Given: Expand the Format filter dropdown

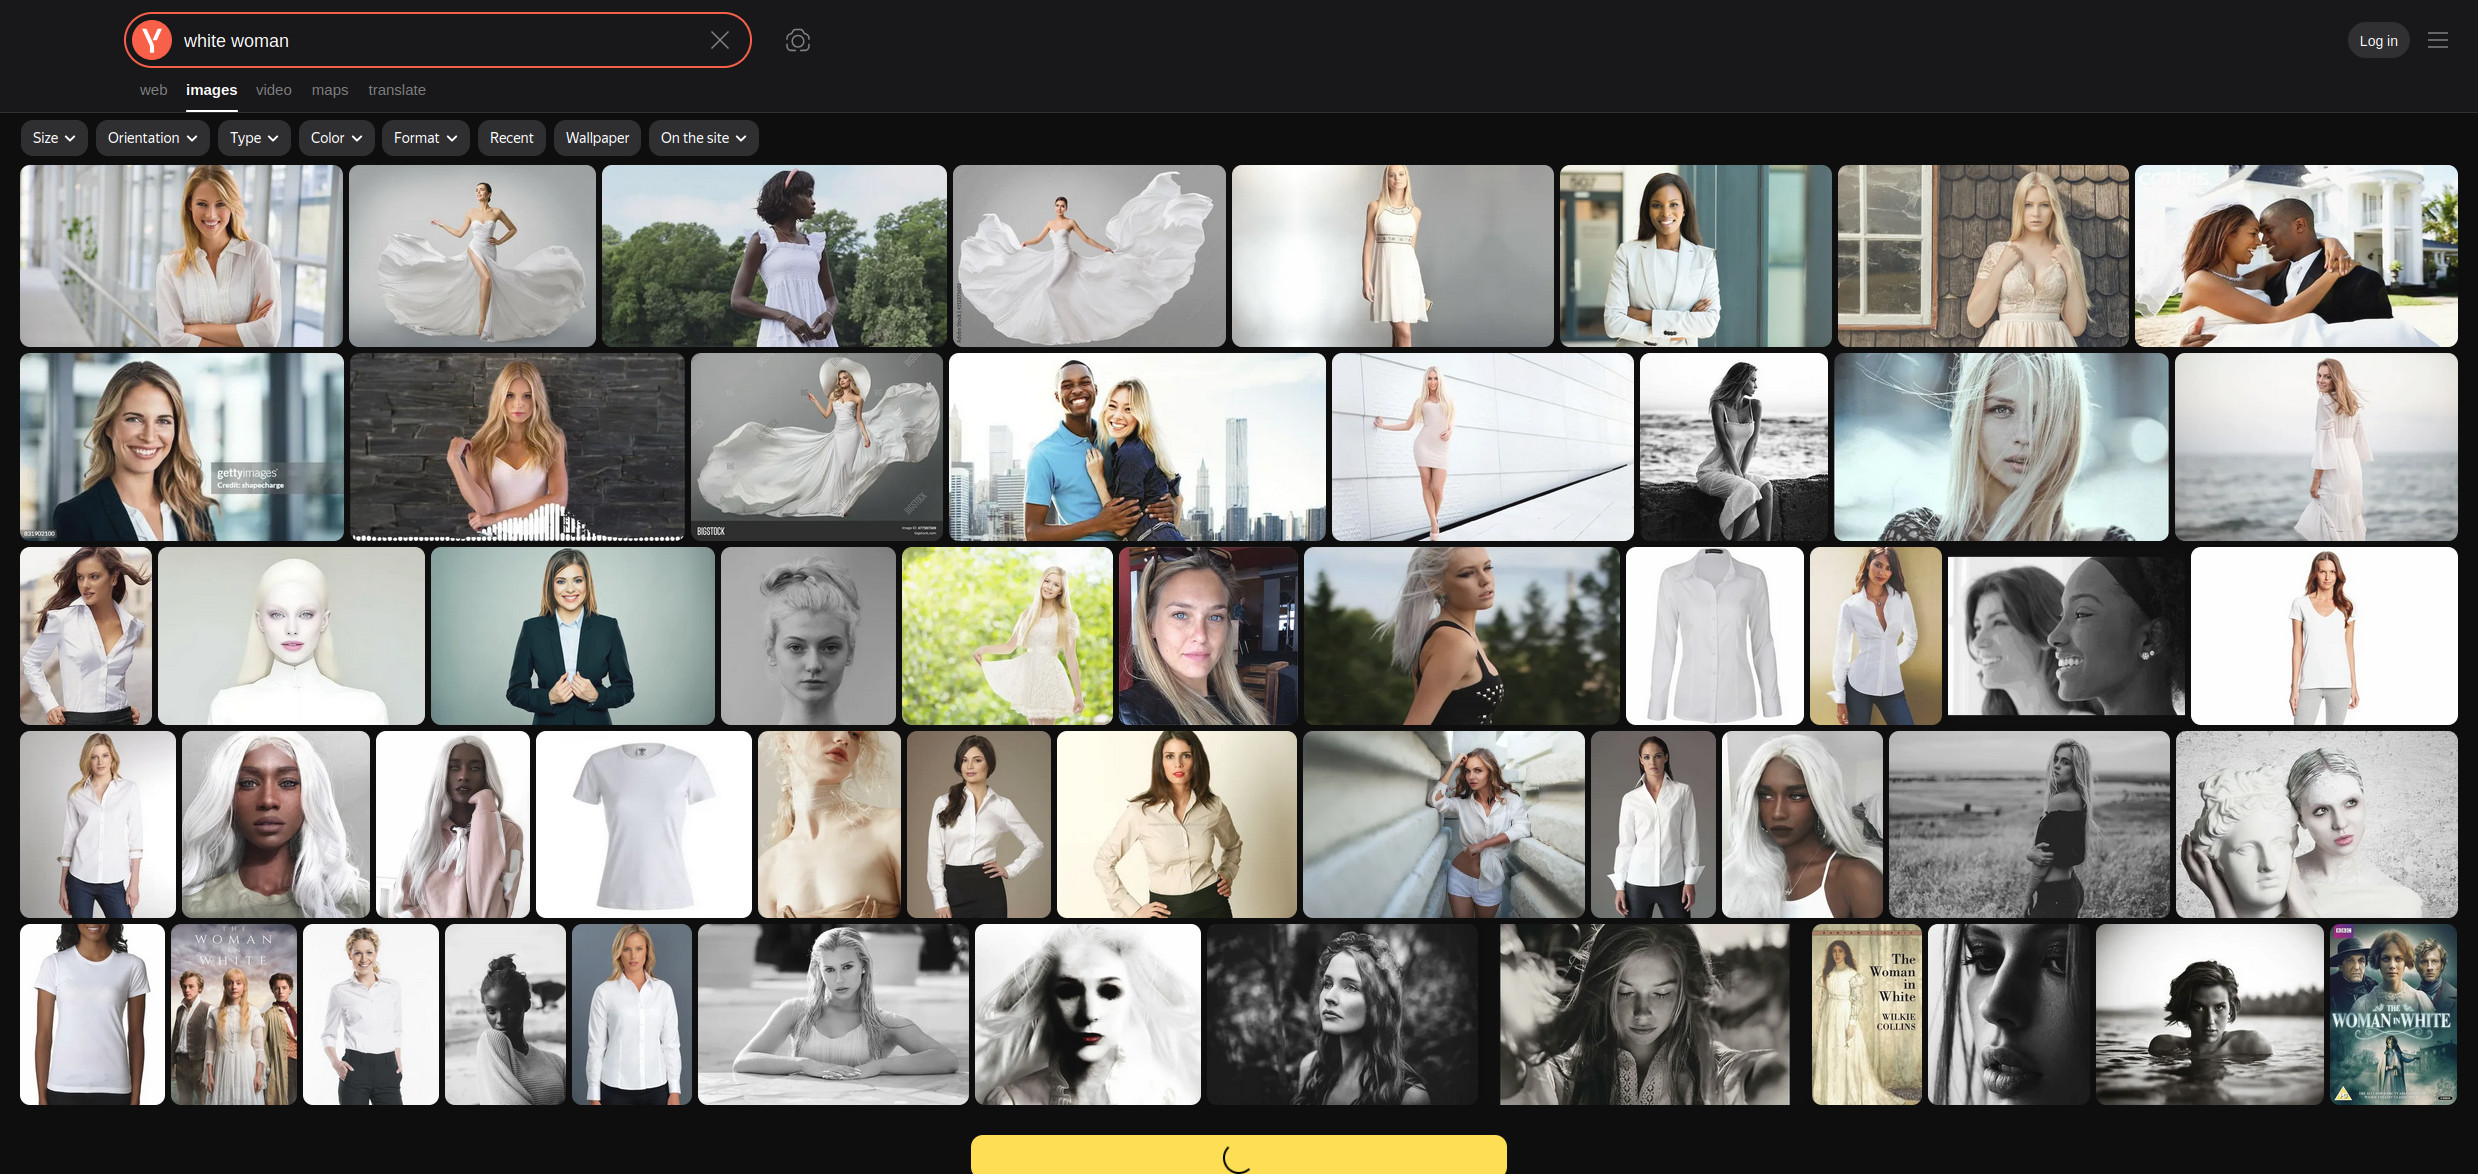Looking at the screenshot, I should [425, 138].
